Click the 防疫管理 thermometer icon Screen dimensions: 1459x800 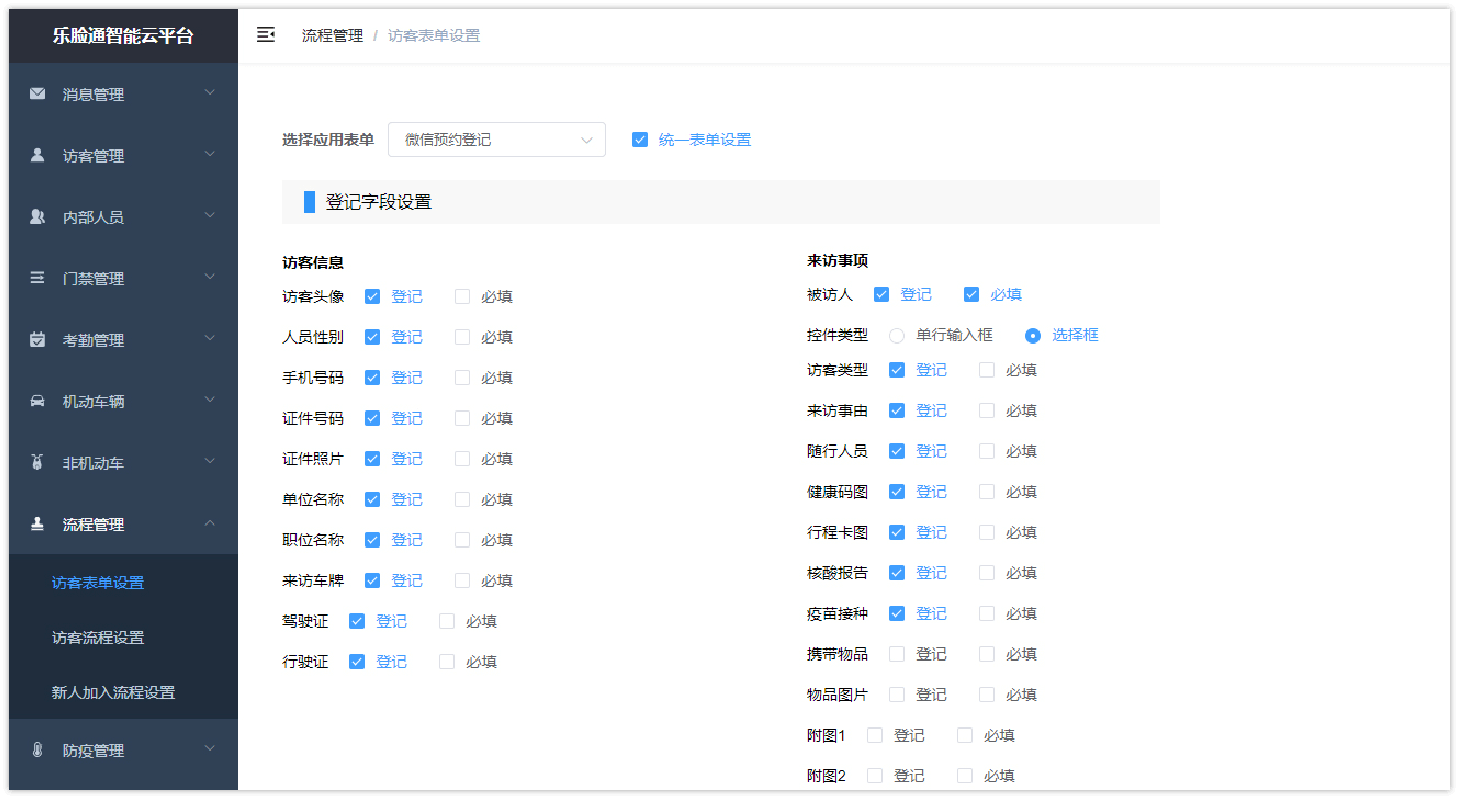(x=37, y=750)
